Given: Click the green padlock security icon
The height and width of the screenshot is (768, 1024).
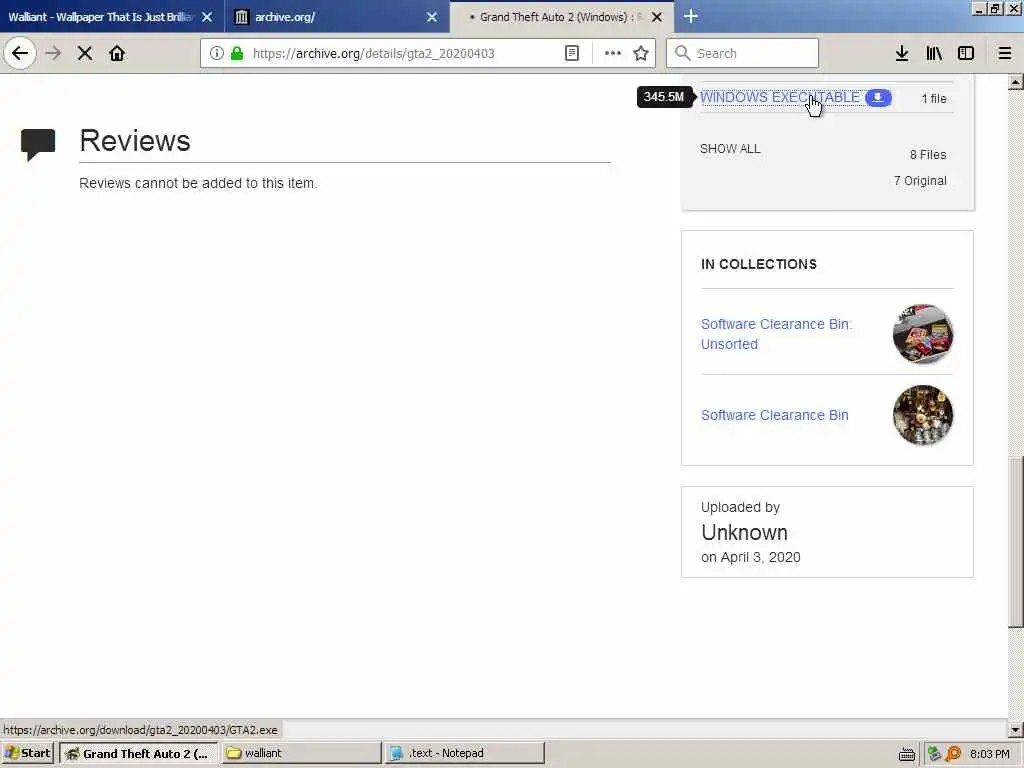Looking at the screenshot, I should 237,53.
